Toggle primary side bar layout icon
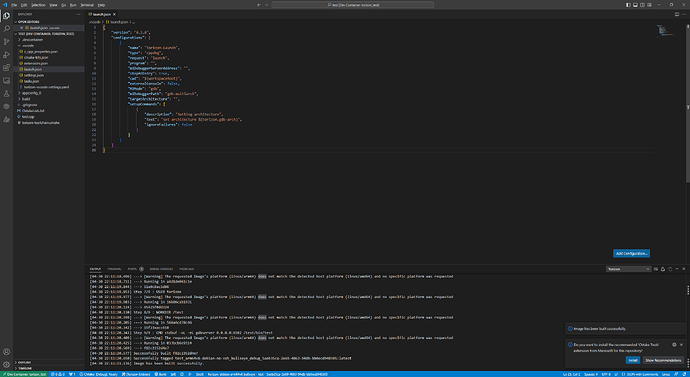This screenshot has height=377, width=690. (x=628, y=5)
